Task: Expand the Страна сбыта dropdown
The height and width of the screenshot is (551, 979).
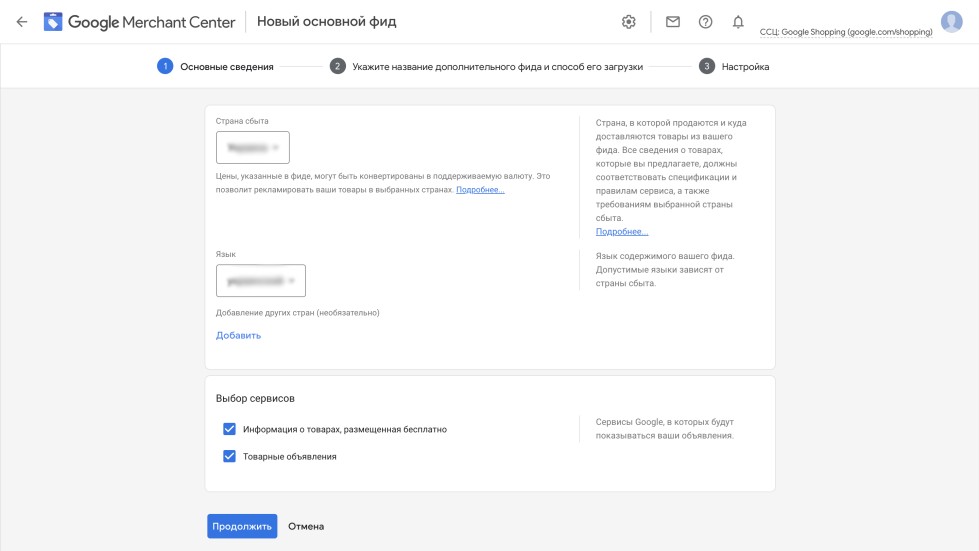Action: (x=253, y=147)
